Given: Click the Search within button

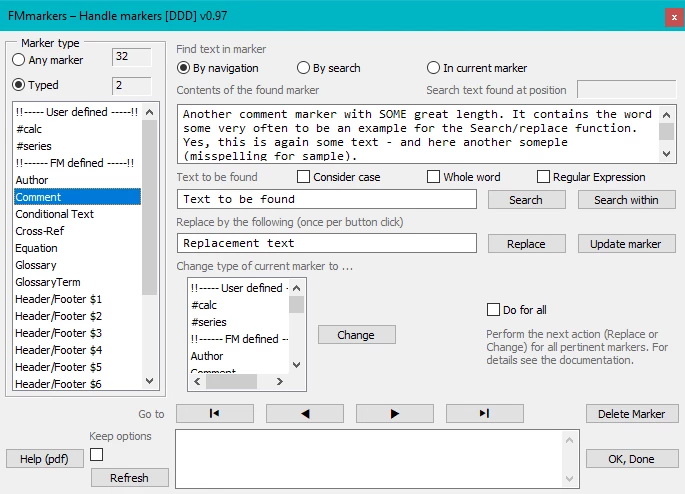Looking at the screenshot, I should 626,200.
